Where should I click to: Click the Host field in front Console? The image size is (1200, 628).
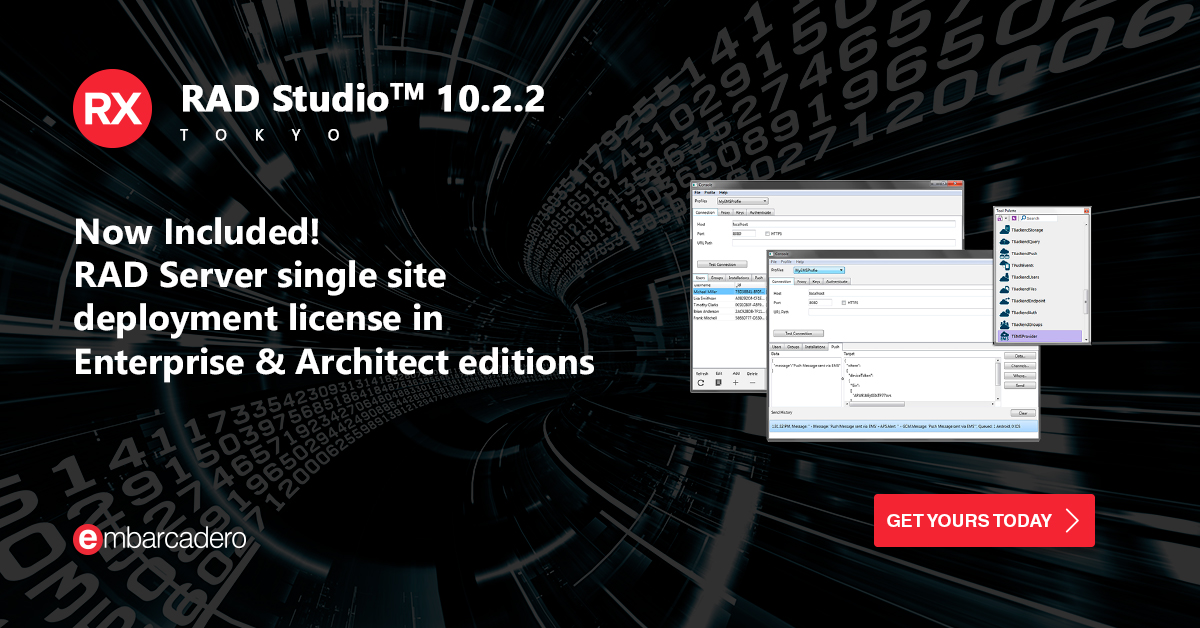[x=900, y=293]
